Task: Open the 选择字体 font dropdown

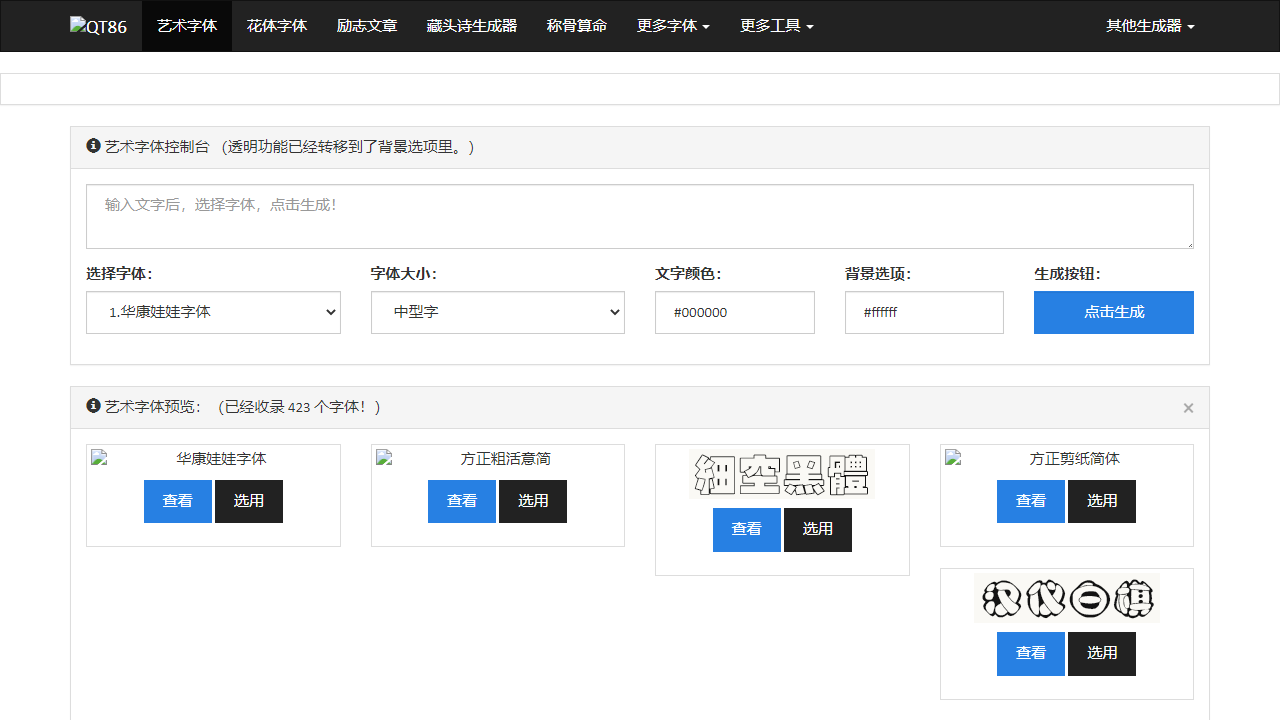Action: click(x=213, y=312)
